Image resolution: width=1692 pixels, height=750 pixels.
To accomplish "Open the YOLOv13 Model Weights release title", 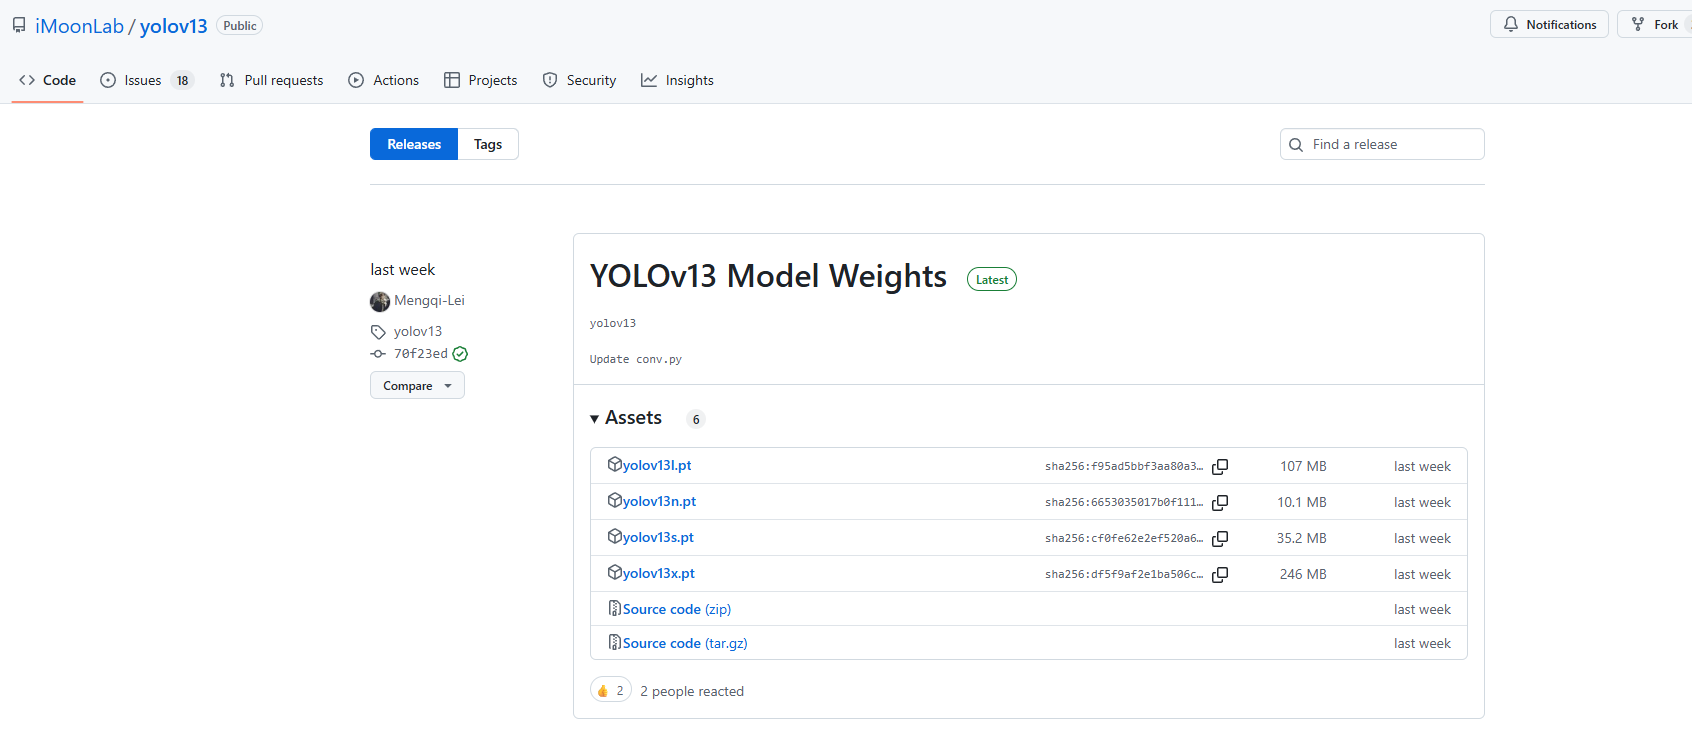I will pos(768,276).
